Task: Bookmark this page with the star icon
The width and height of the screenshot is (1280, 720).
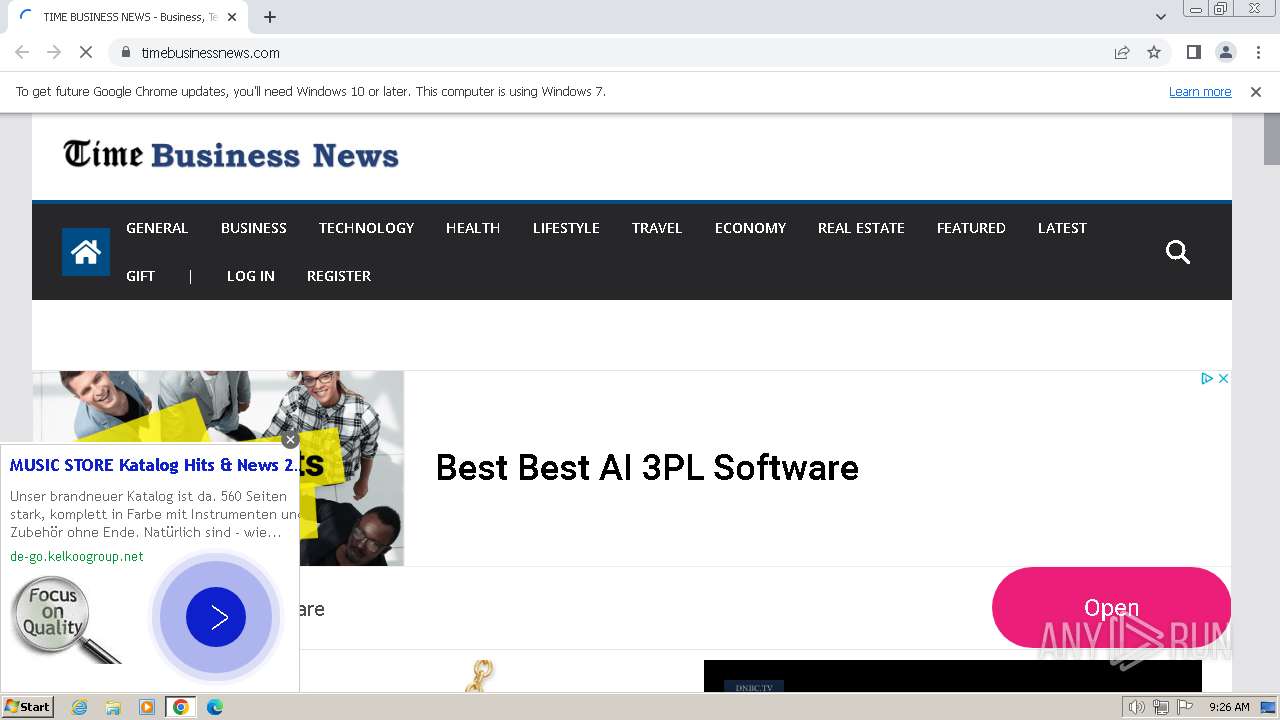Action: coord(1154,52)
